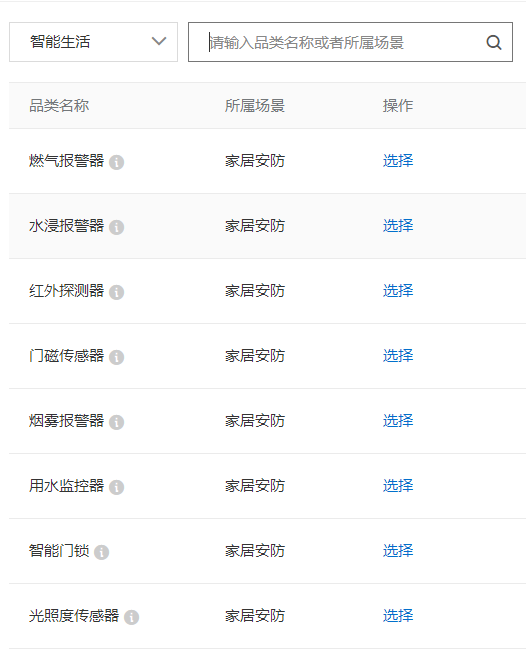The width and height of the screenshot is (526, 653).
Task: Show info icon for 用水监控器
Action: (117, 487)
